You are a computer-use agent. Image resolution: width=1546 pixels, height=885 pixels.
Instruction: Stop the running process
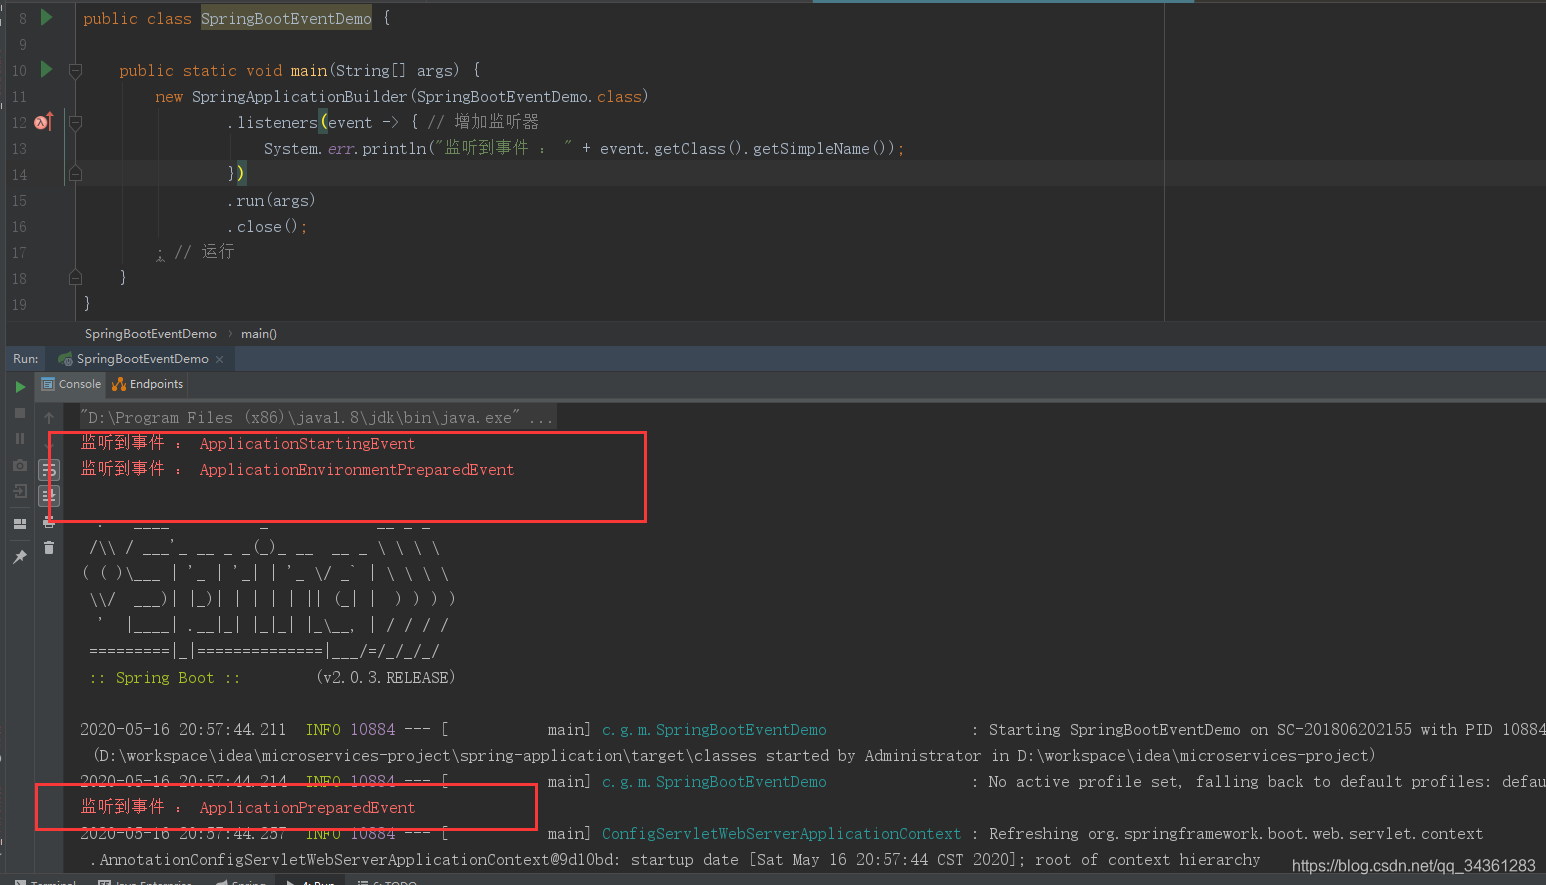(20, 413)
